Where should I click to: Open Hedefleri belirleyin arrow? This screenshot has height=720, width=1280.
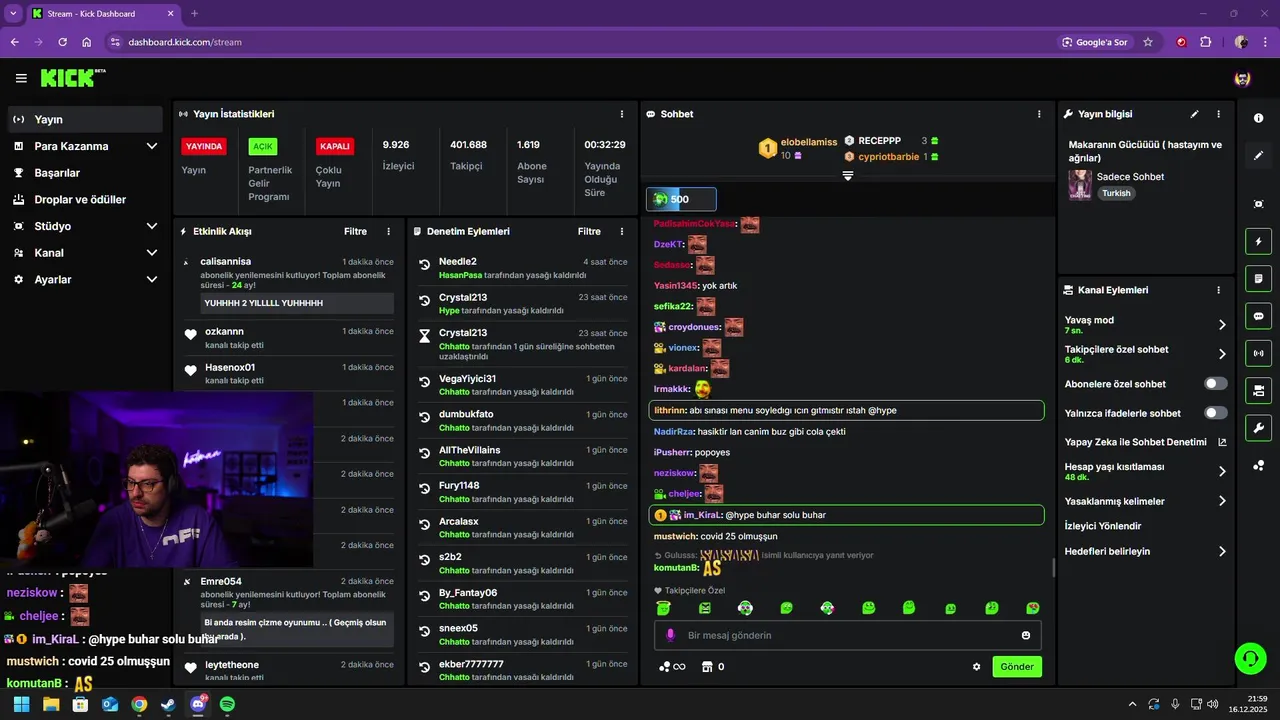coord(1222,551)
